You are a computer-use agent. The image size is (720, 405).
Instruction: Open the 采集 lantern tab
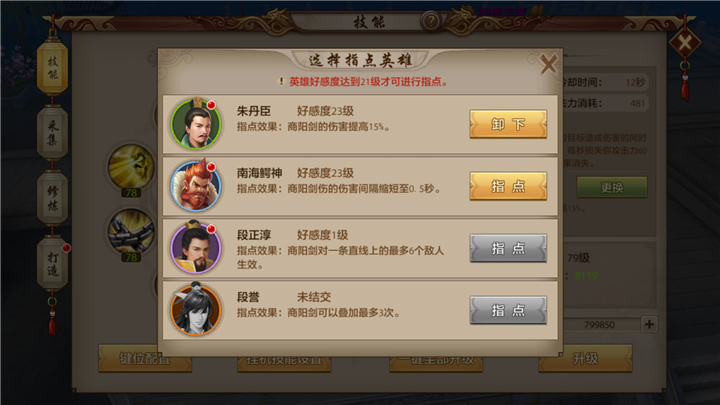[x=52, y=133]
